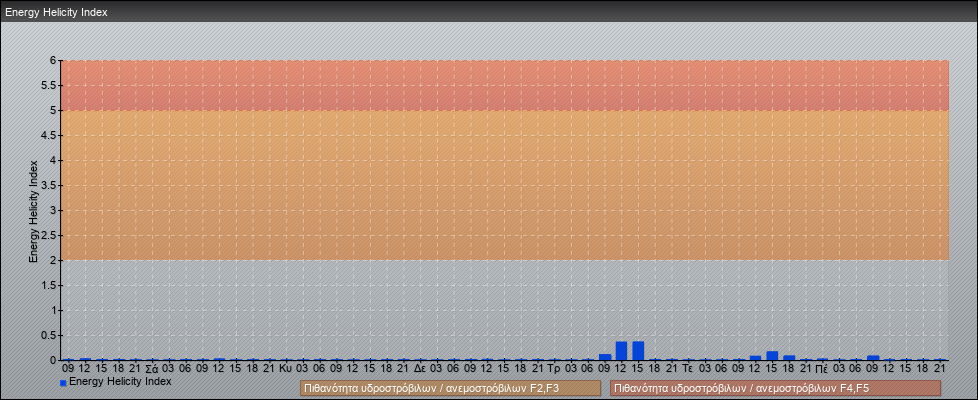Screen dimensions: 978x400
Task: Click the y-axis label 1.5
Action: click(49, 285)
